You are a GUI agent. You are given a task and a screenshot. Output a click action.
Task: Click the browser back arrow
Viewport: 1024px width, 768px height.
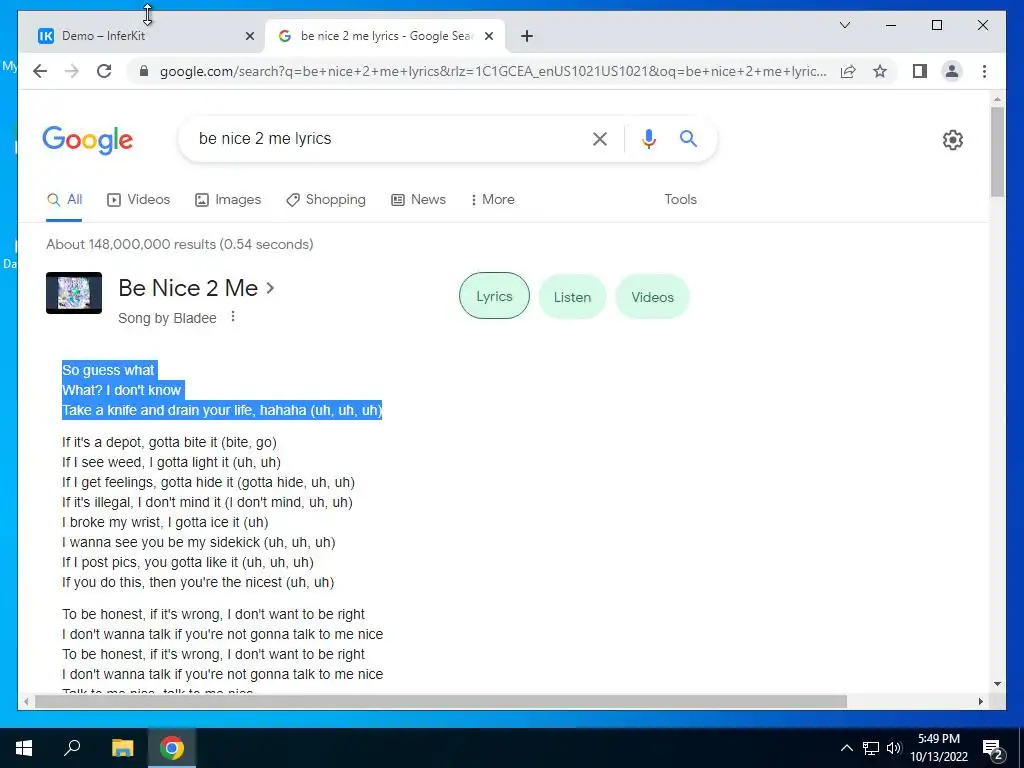click(40, 71)
